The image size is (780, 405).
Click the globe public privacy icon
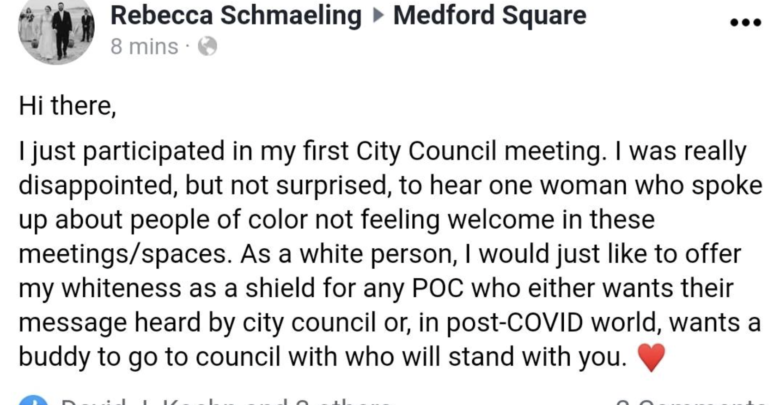207,46
